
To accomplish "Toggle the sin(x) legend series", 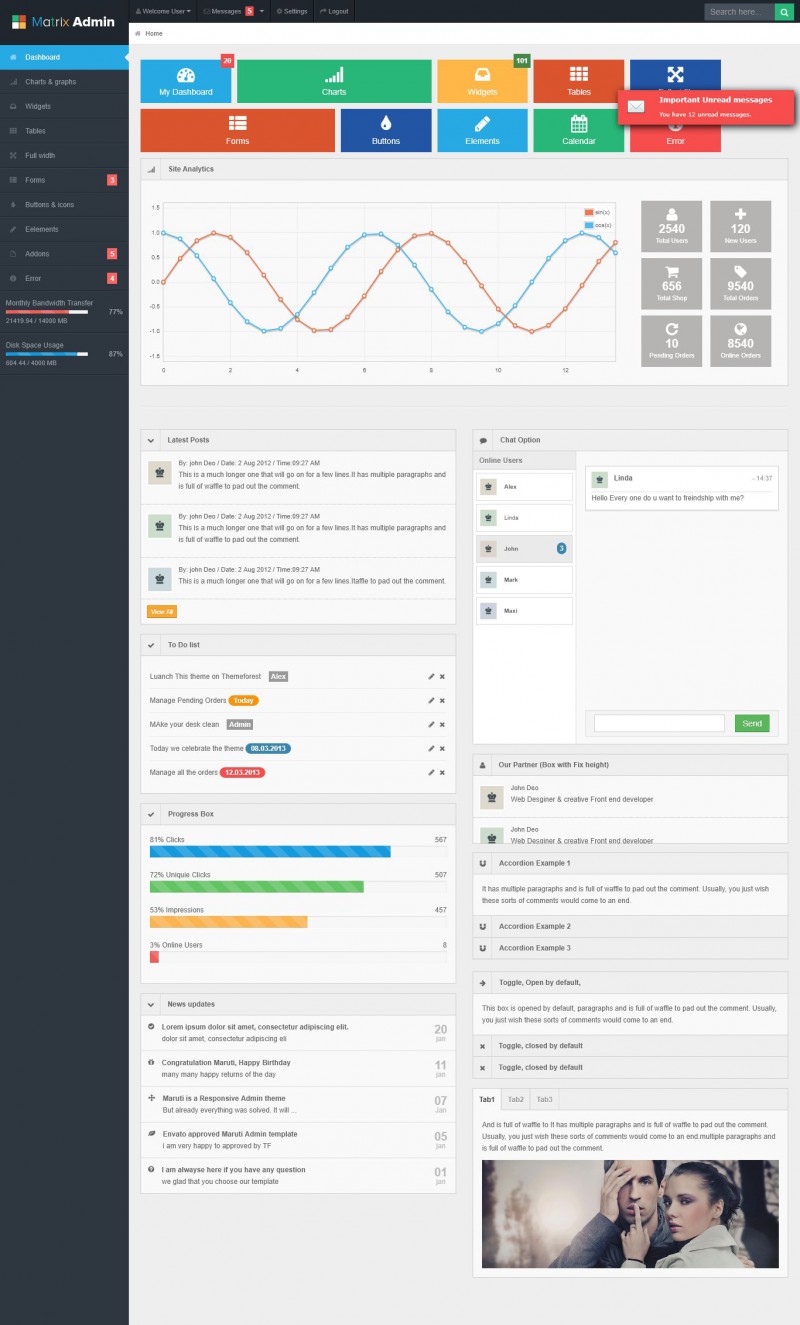I will pos(598,212).
